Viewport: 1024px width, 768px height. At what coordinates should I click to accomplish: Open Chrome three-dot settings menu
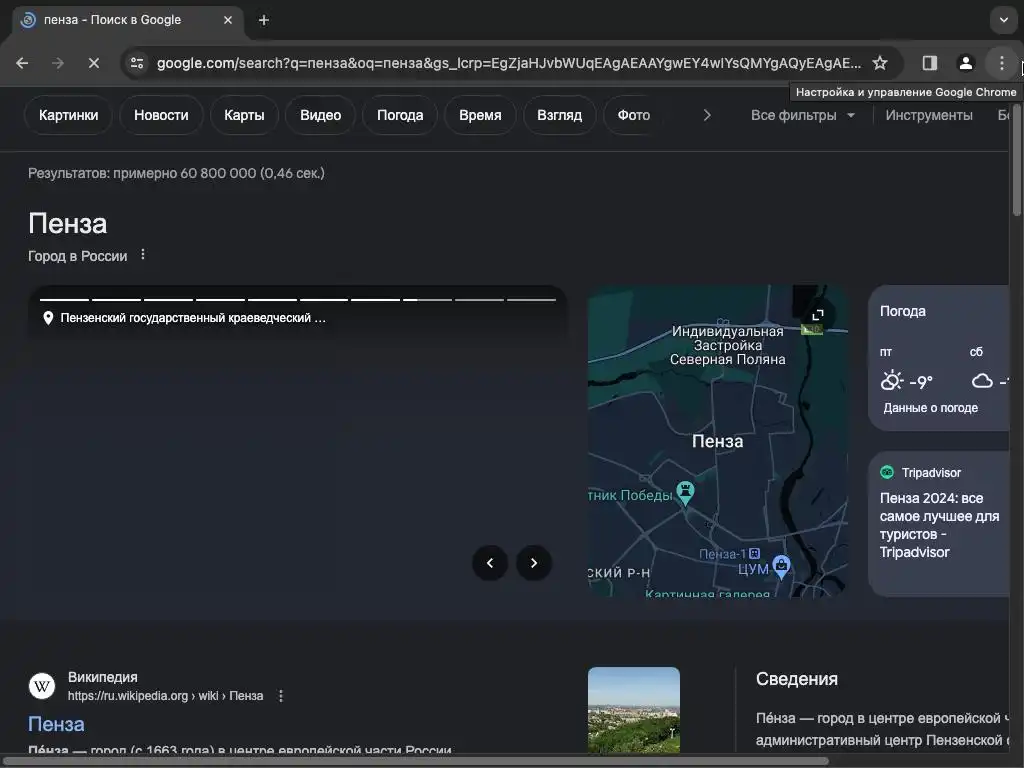coord(1001,63)
